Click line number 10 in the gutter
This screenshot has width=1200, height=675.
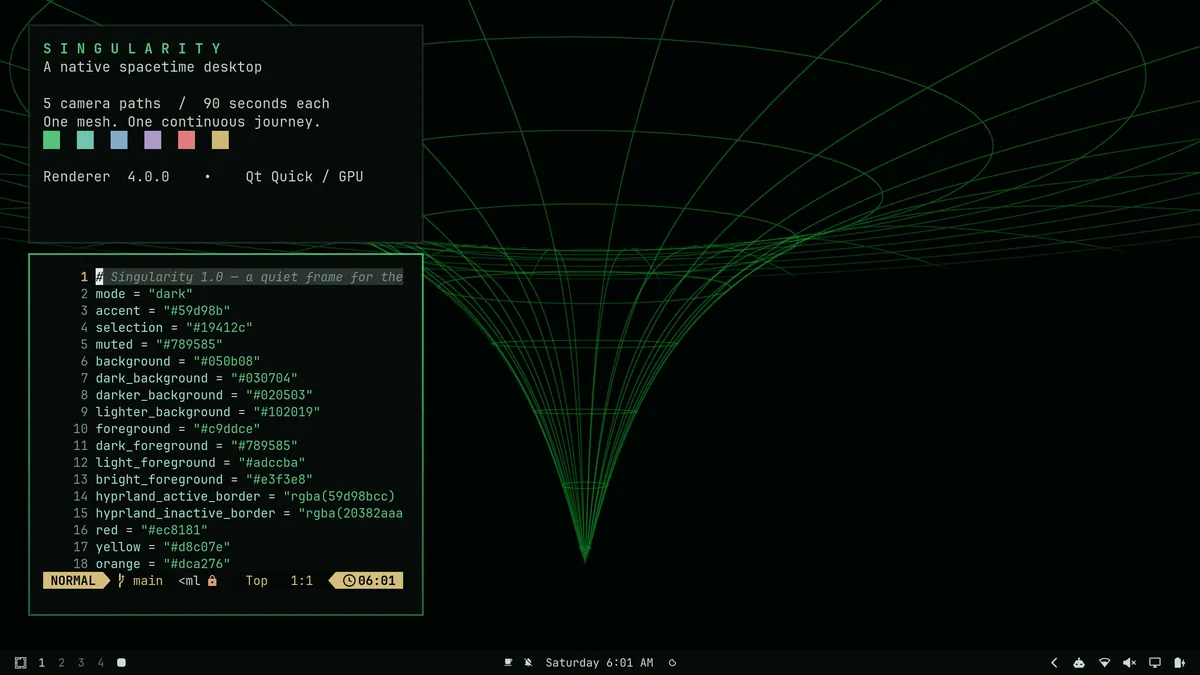[80, 429]
